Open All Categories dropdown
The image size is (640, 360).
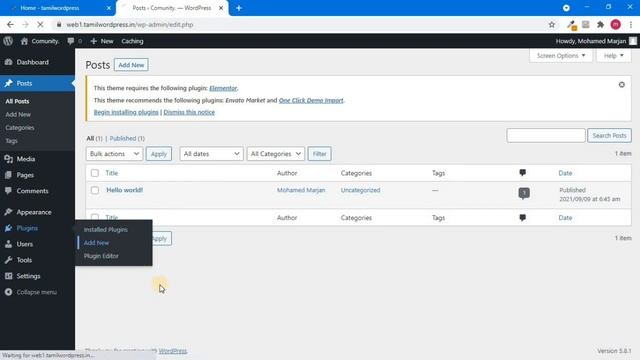[276, 154]
